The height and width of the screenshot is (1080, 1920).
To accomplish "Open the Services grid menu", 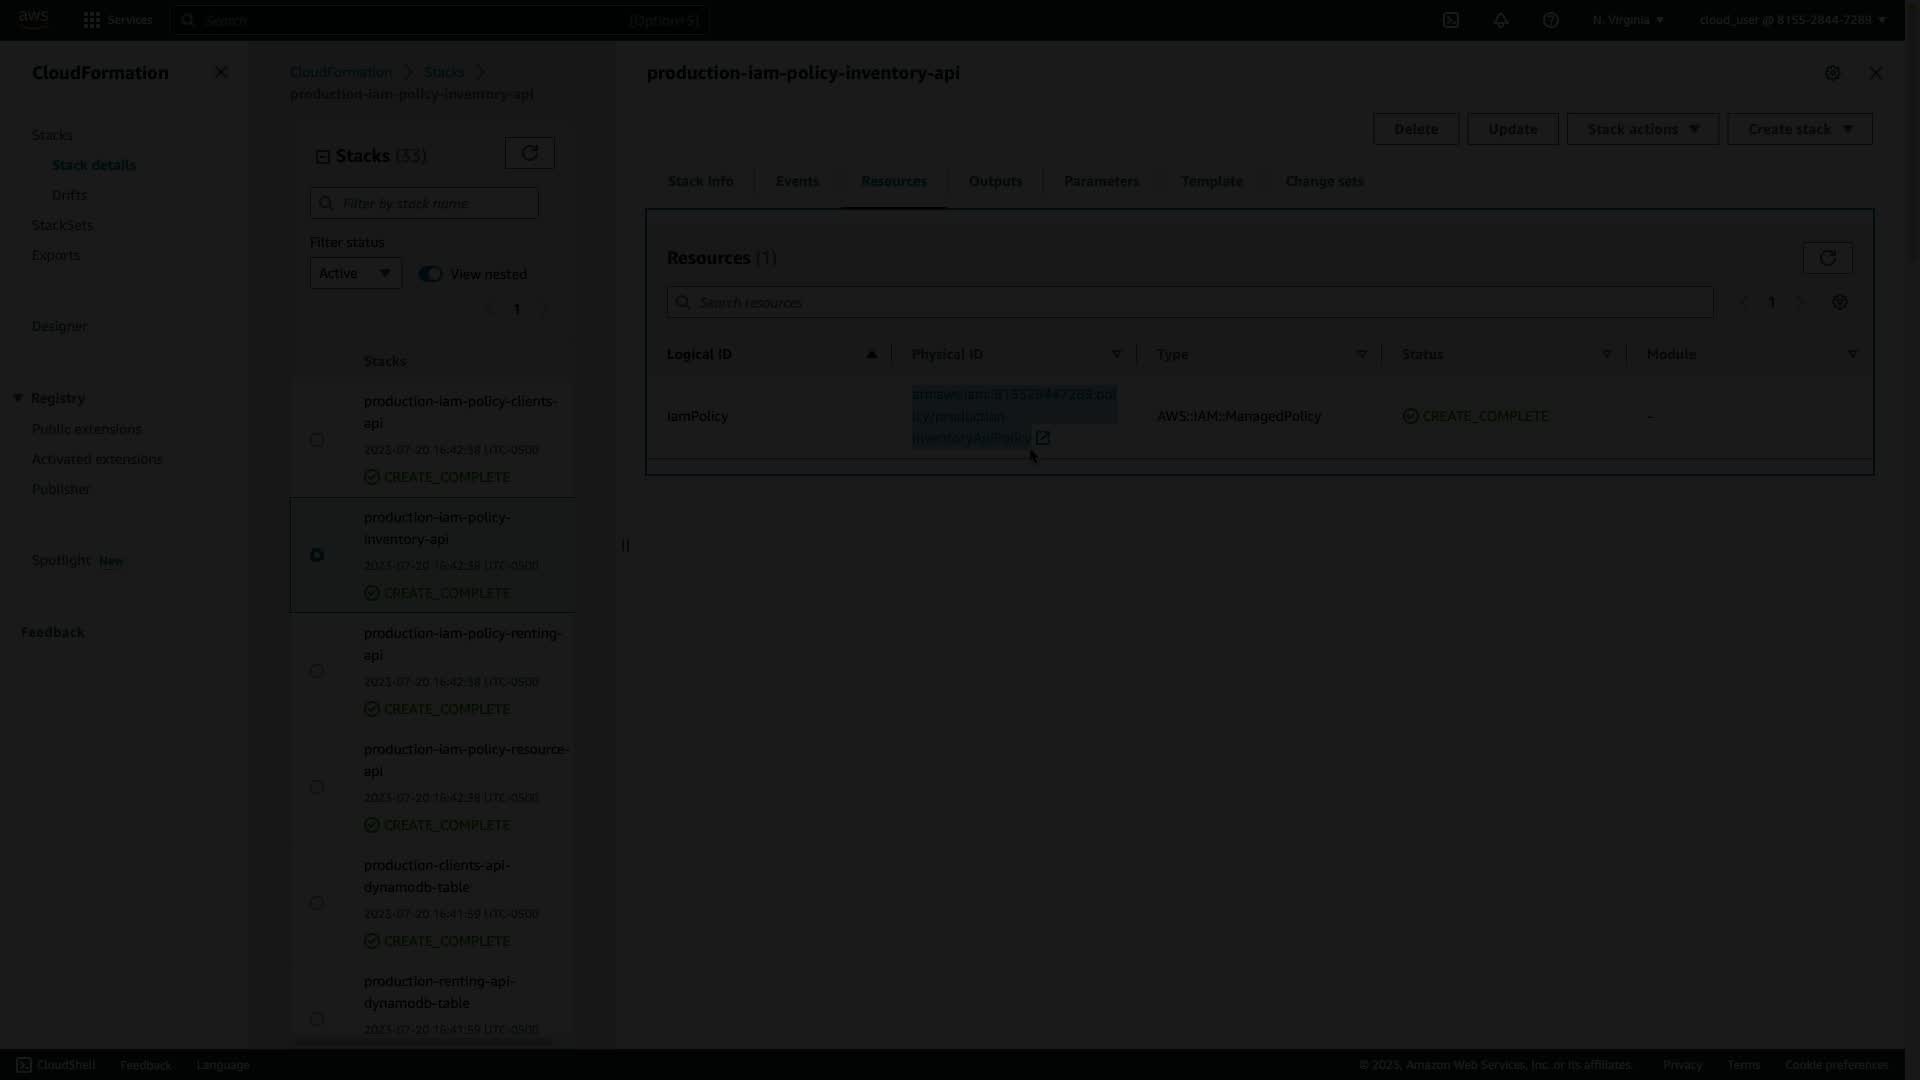I will click(92, 20).
